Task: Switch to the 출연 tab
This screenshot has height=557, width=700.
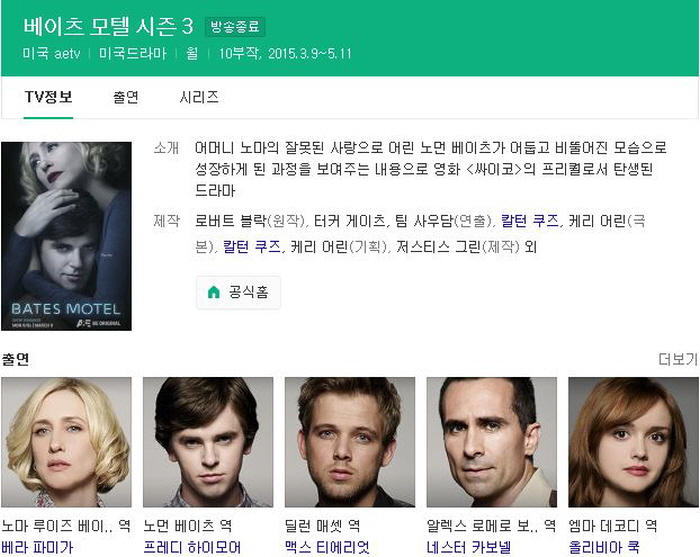Action: [125, 97]
